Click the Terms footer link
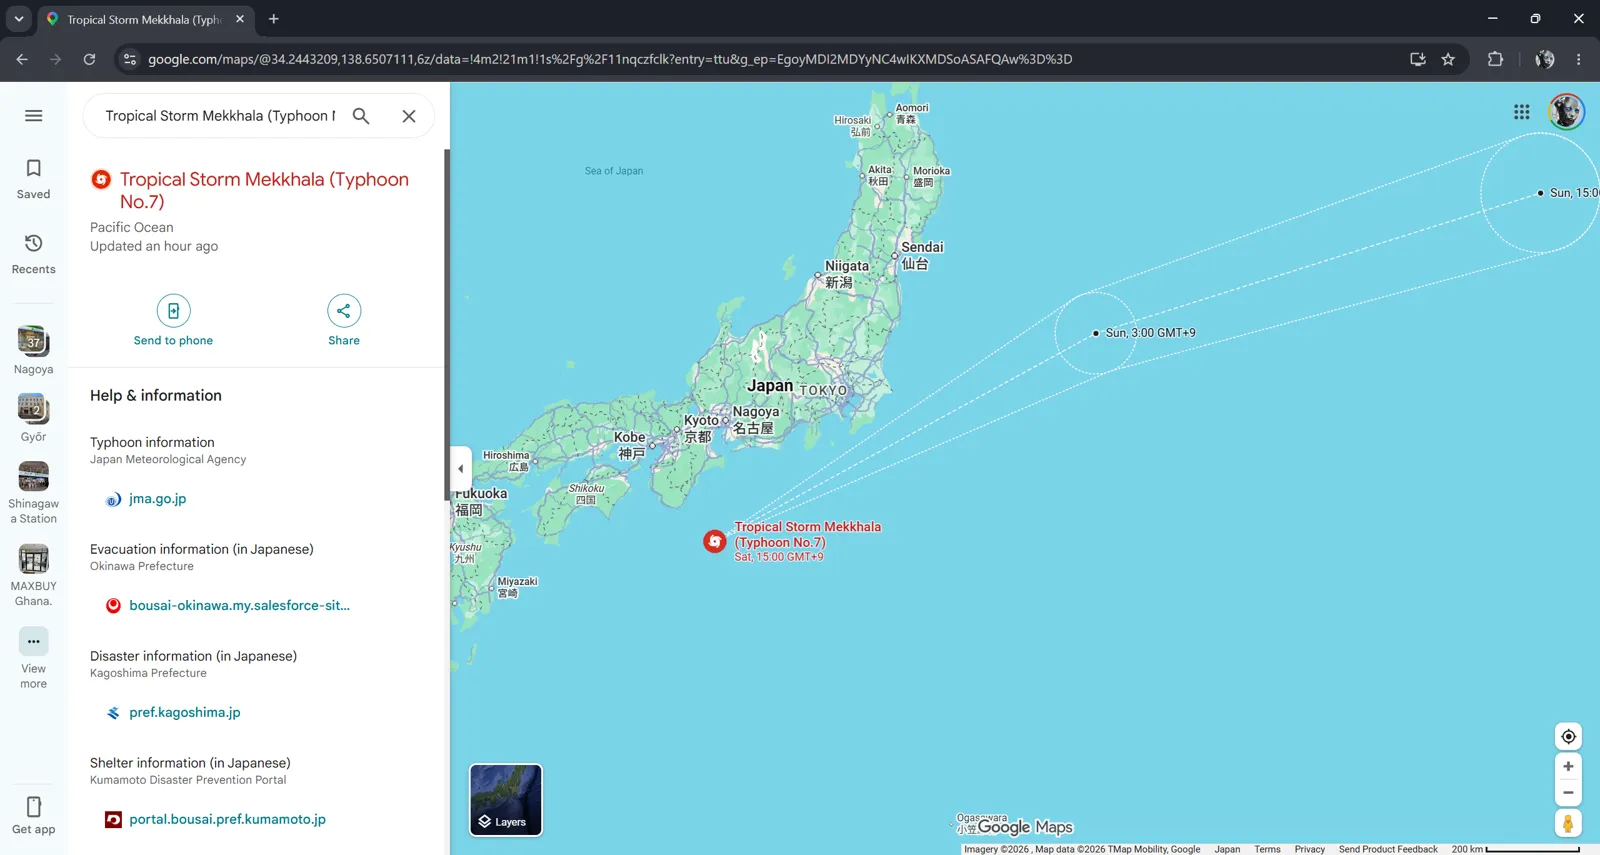1600x855 pixels. point(1267,849)
